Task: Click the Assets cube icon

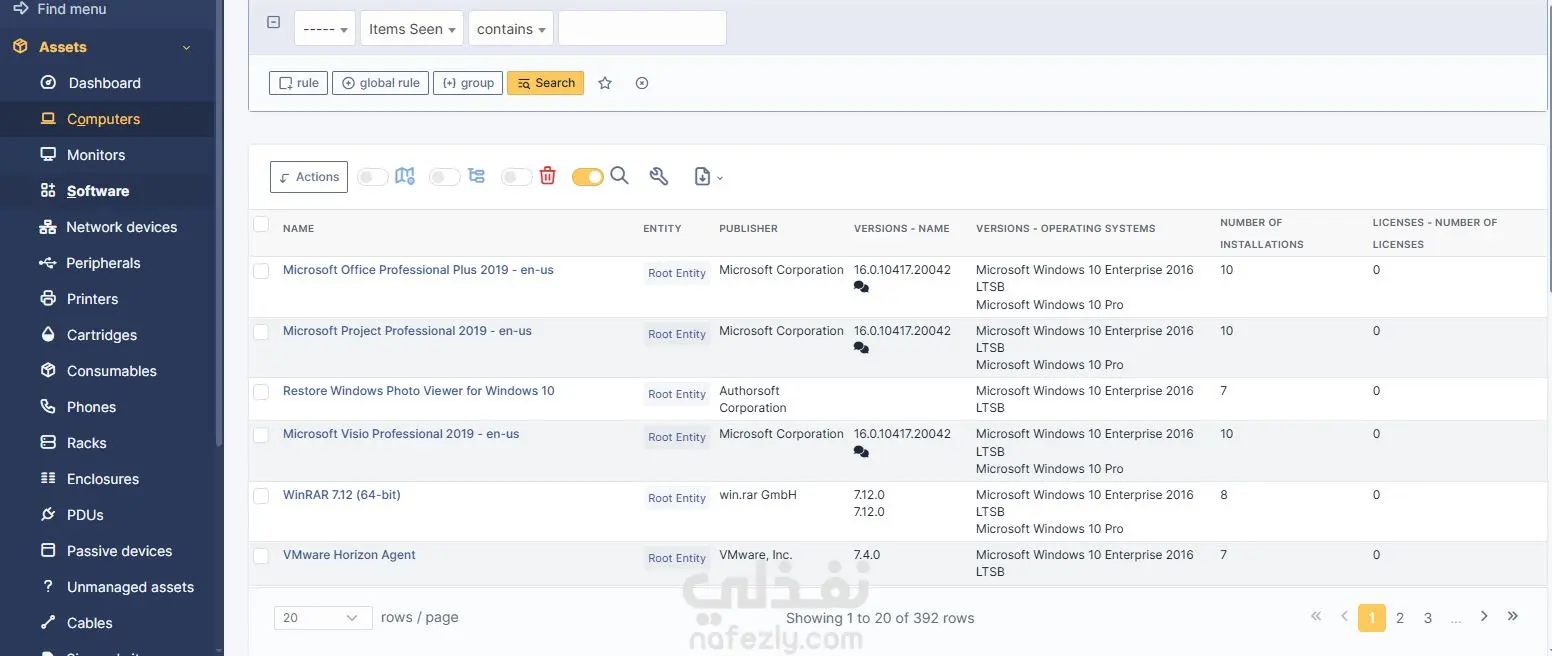Action: (x=19, y=47)
